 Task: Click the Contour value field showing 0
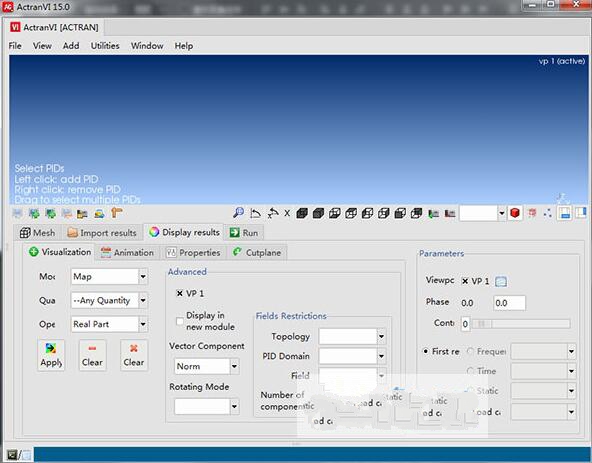(x=465, y=324)
